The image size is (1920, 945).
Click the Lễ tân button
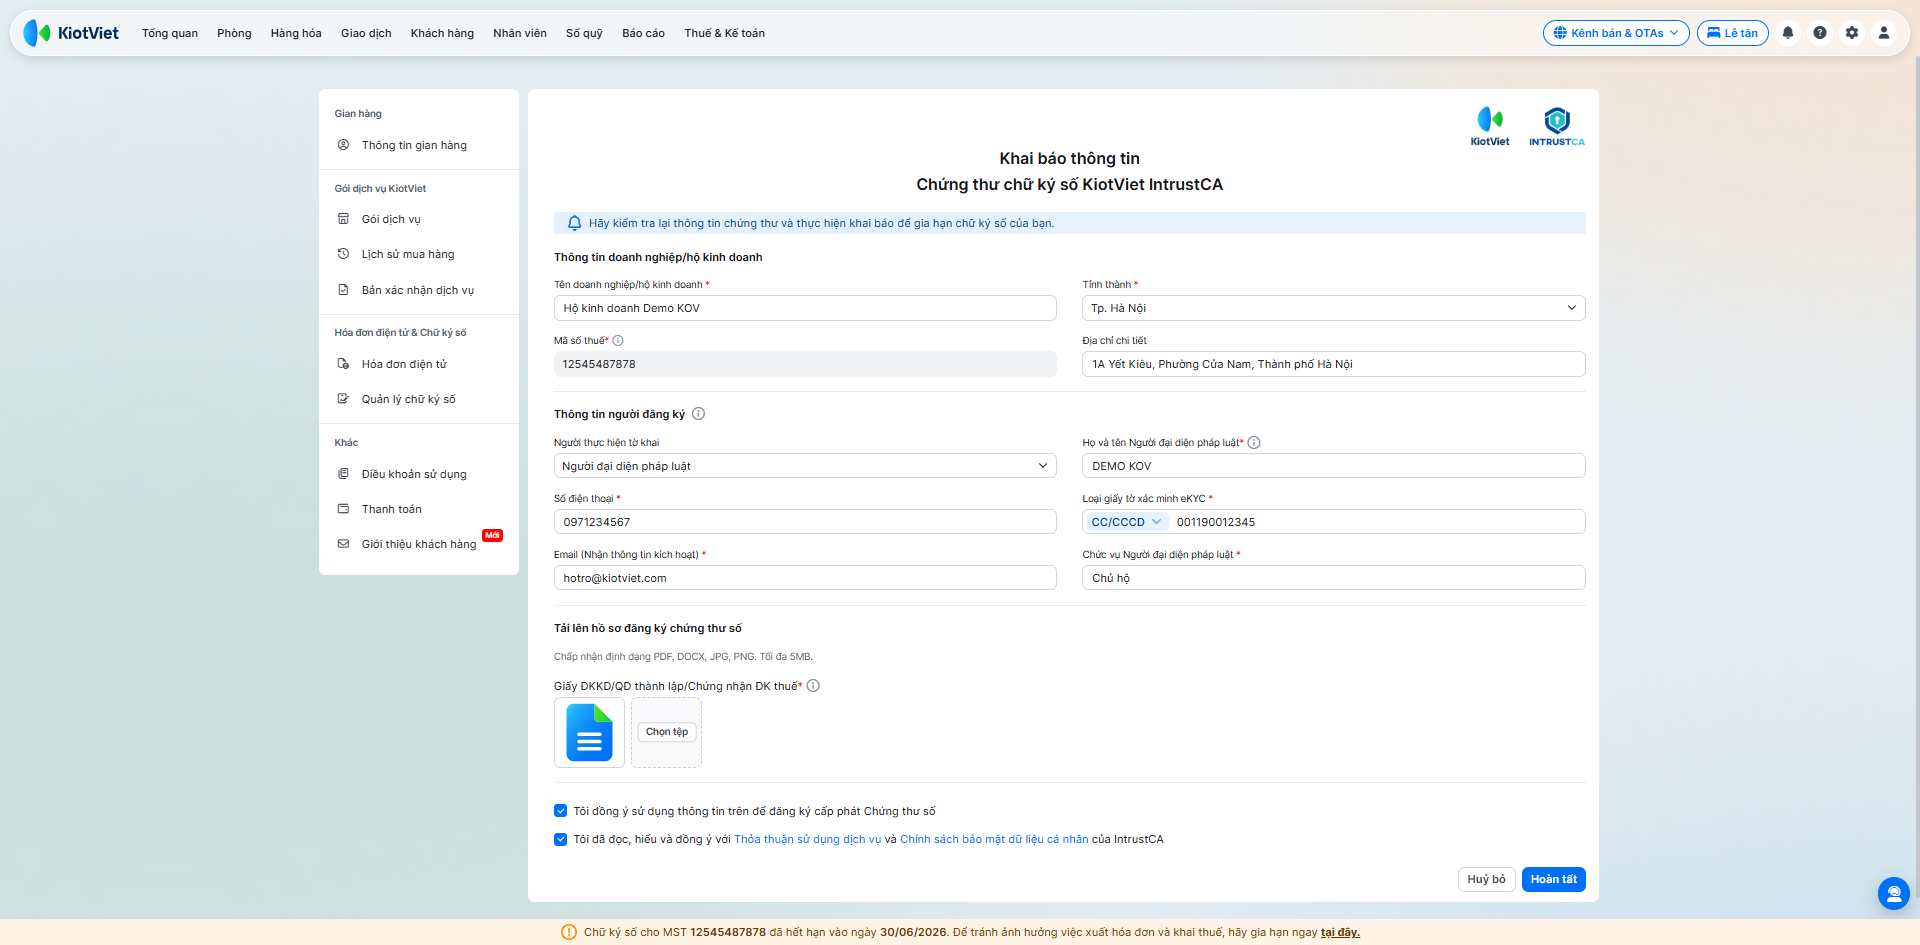1733,33
